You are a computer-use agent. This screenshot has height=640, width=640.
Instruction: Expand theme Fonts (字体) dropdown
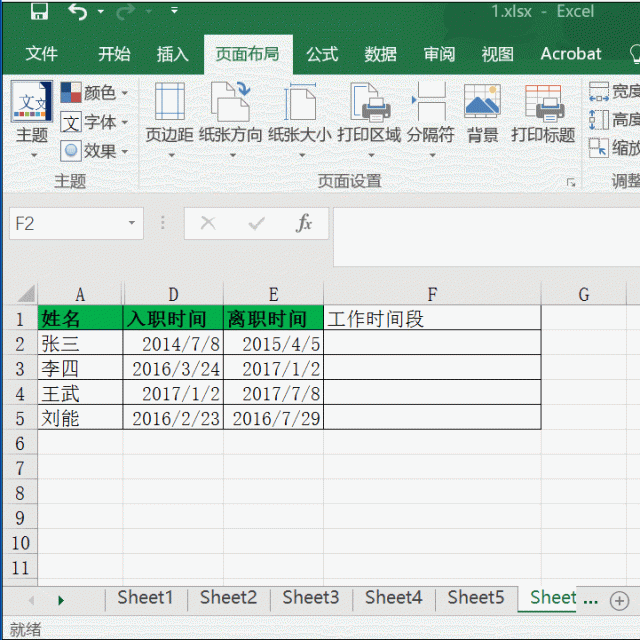tap(95, 122)
